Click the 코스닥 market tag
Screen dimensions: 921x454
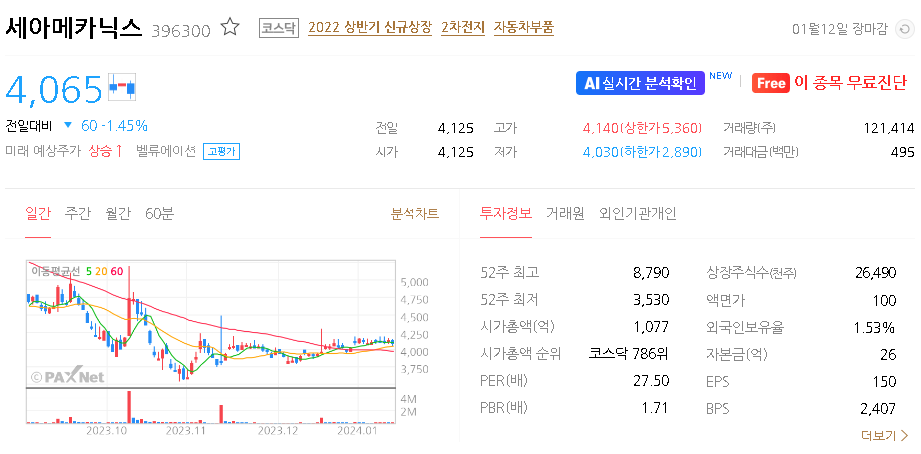coord(279,28)
